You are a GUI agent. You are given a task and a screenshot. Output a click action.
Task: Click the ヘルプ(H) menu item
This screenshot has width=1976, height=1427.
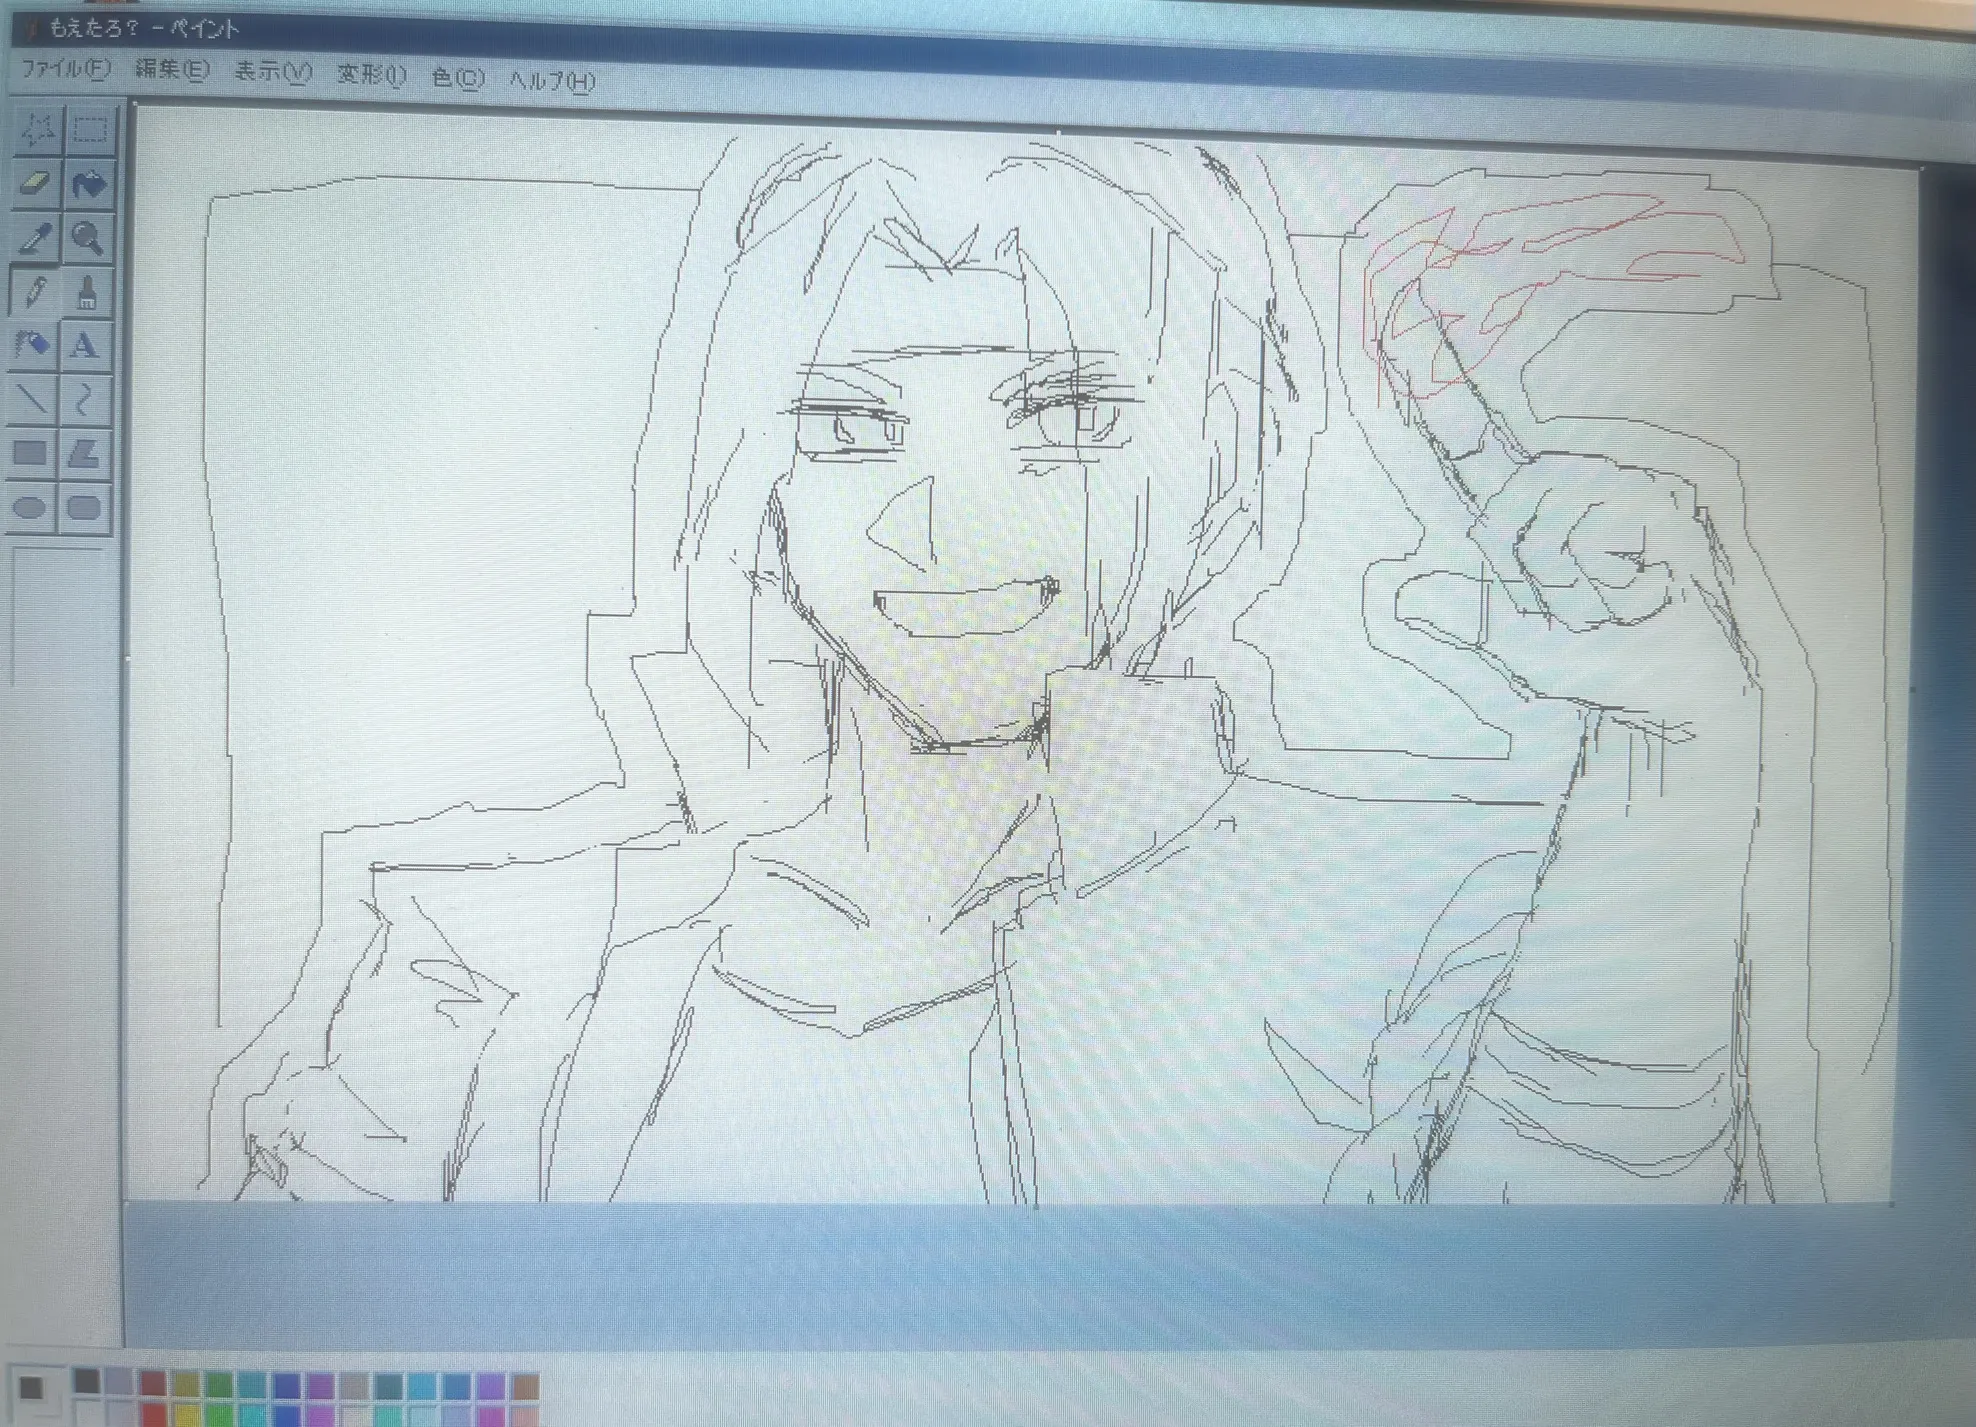[x=552, y=80]
